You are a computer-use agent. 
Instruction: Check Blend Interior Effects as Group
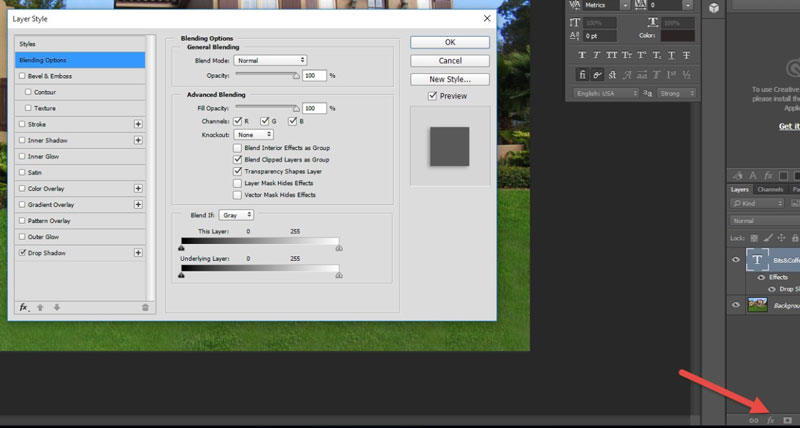click(237, 148)
